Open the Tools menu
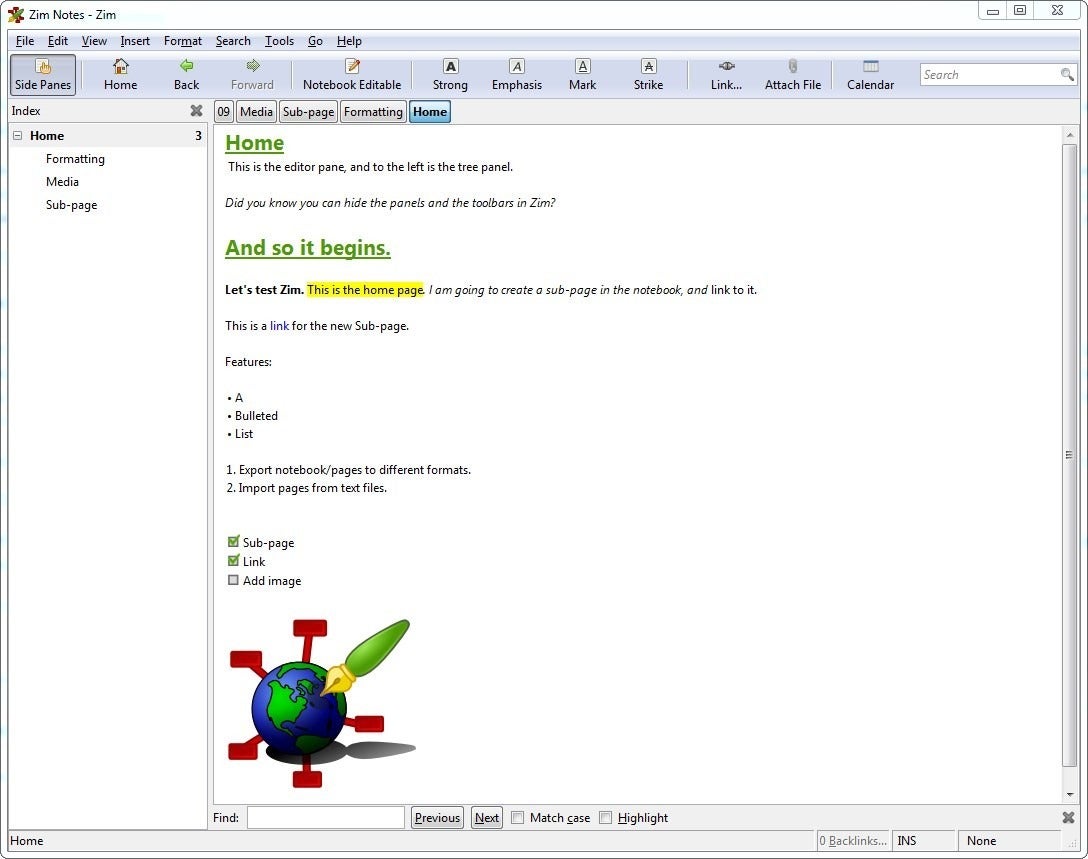The width and height of the screenshot is (1088, 859). click(279, 41)
